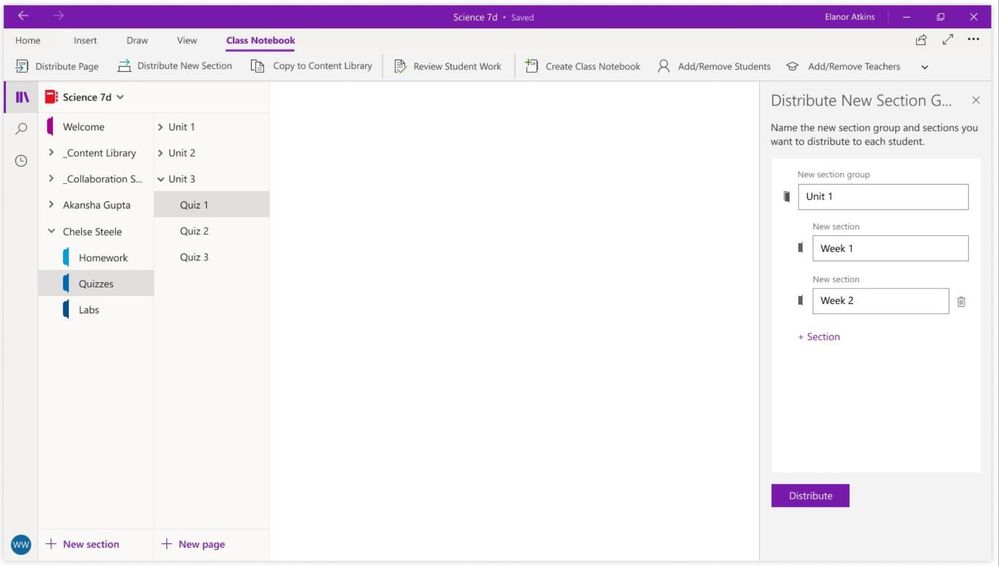The image size is (999, 566).
Task: Open the Quiz 1 page
Action: click(212, 205)
